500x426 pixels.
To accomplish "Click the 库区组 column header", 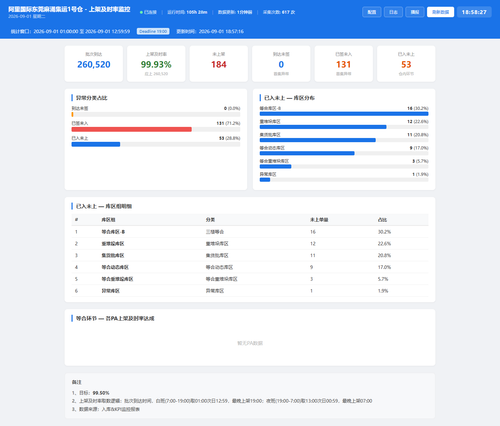I will [108, 220].
